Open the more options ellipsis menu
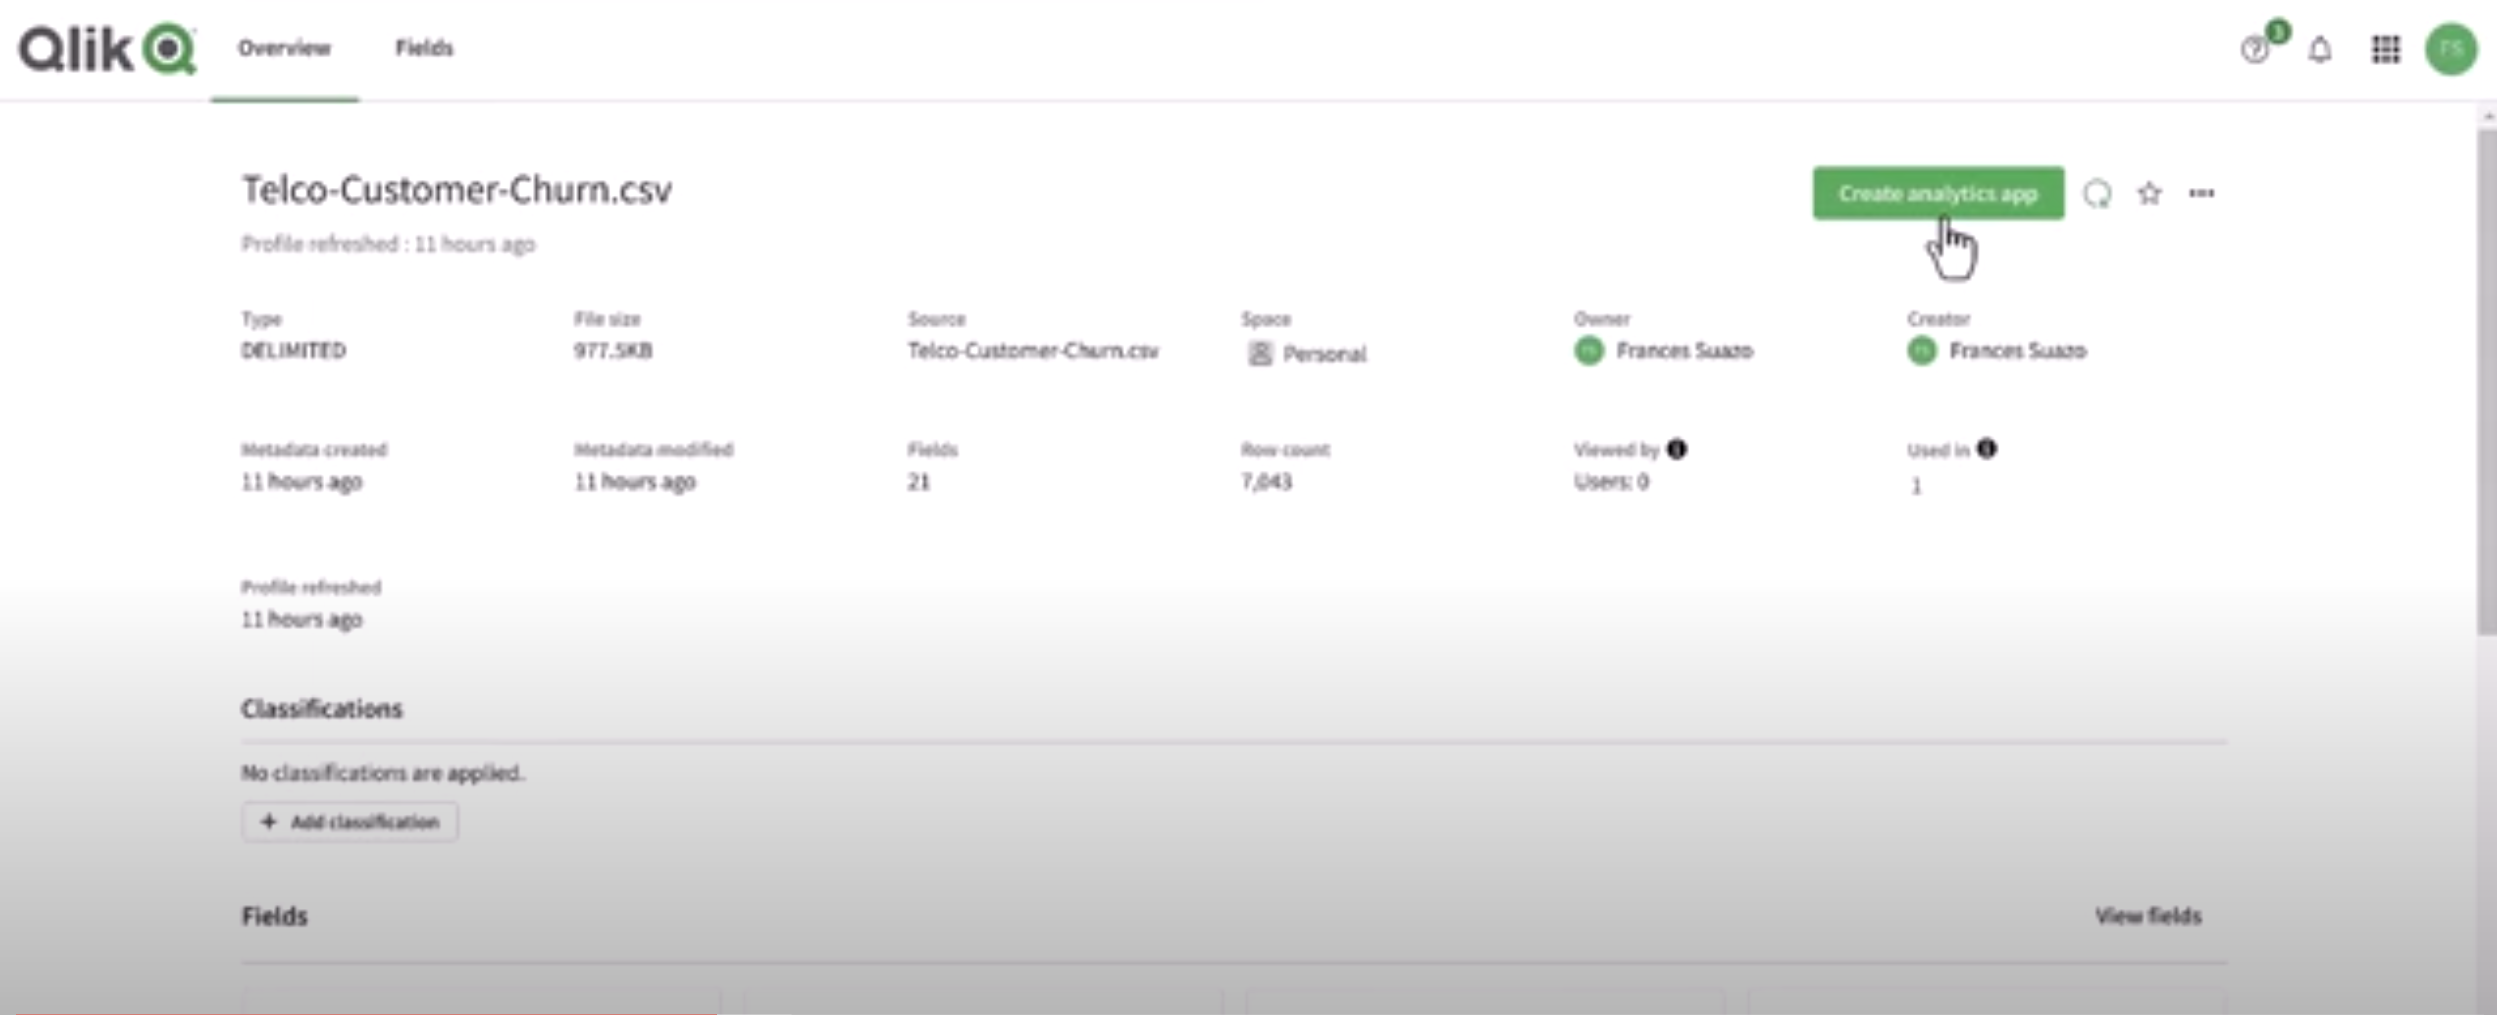The height and width of the screenshot is (1015, 2497). (x=2201, y=193)
